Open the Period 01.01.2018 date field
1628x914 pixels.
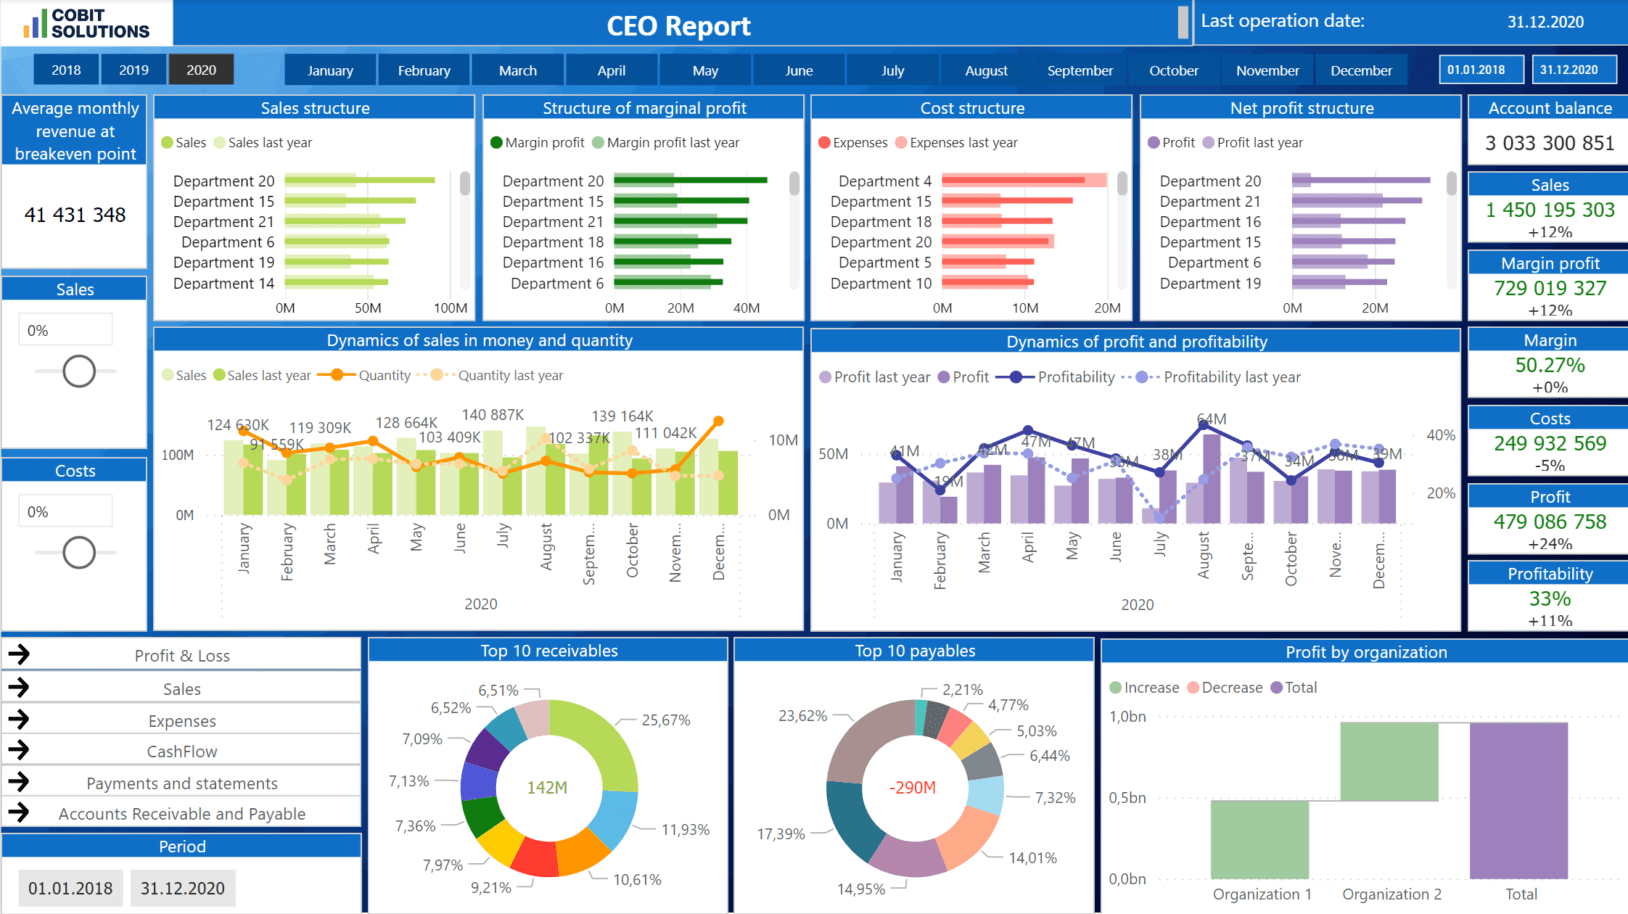click(70, 888)
